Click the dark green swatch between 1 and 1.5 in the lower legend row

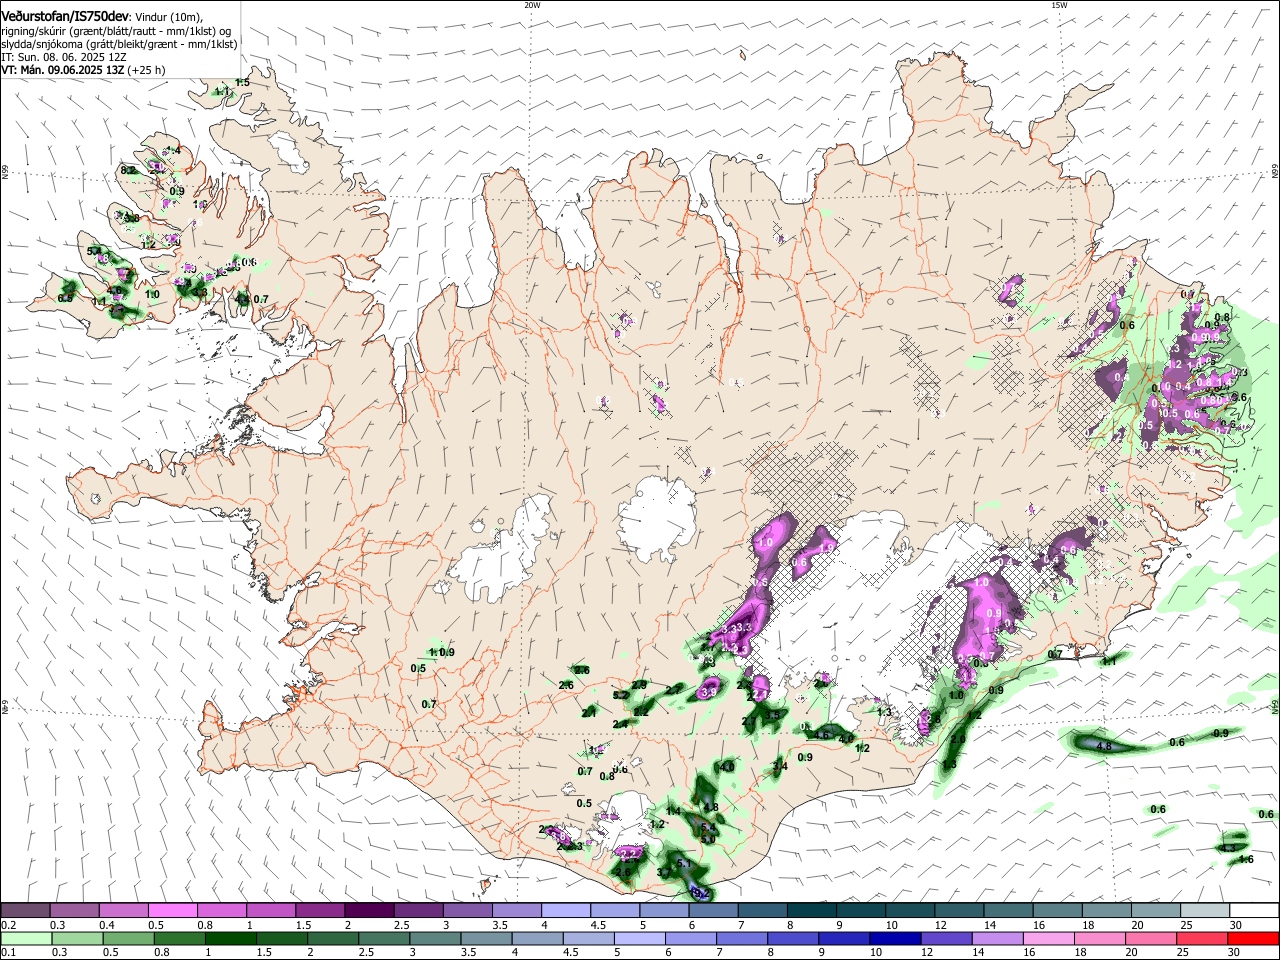click(x=231, y=938)
